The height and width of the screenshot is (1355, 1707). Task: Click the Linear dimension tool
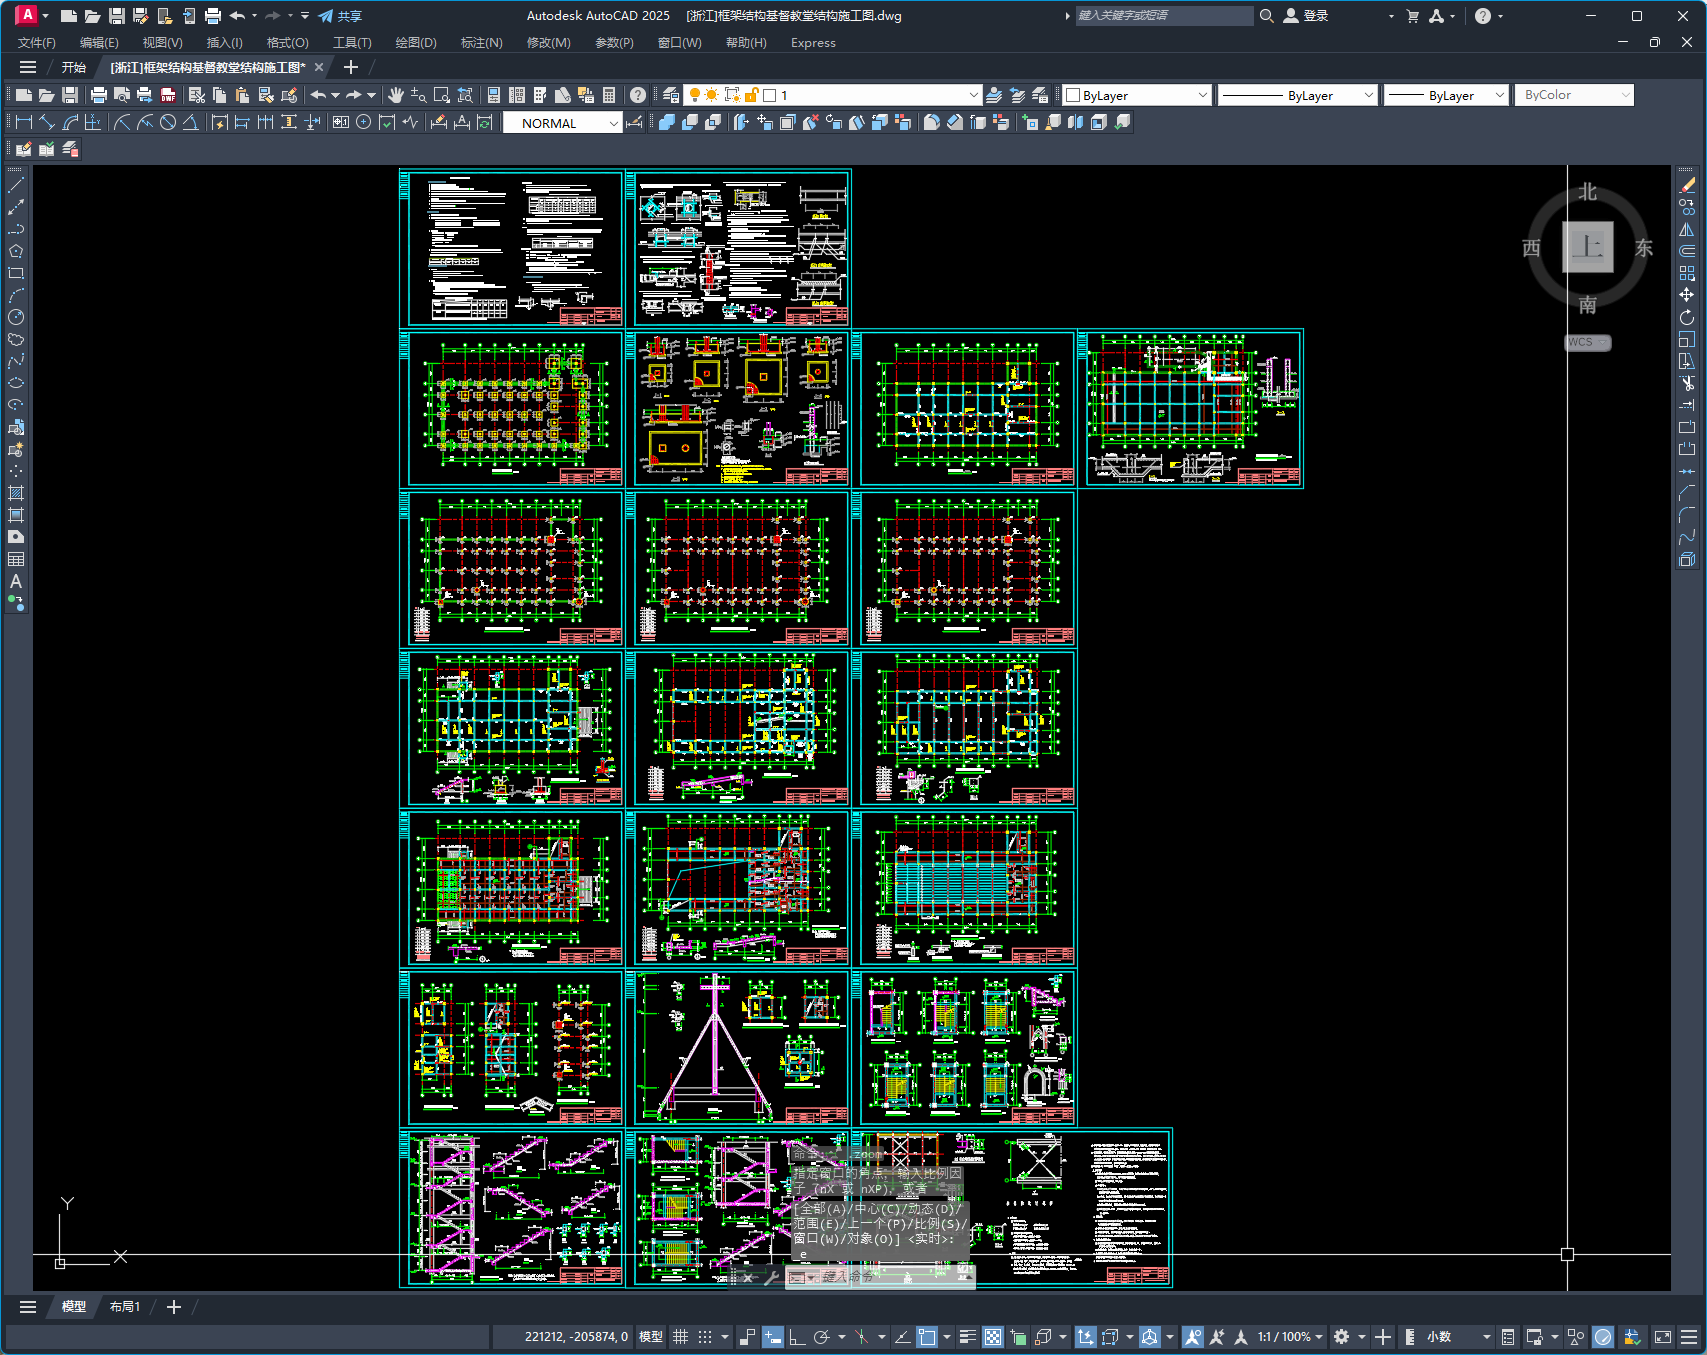tap(24, 122)
